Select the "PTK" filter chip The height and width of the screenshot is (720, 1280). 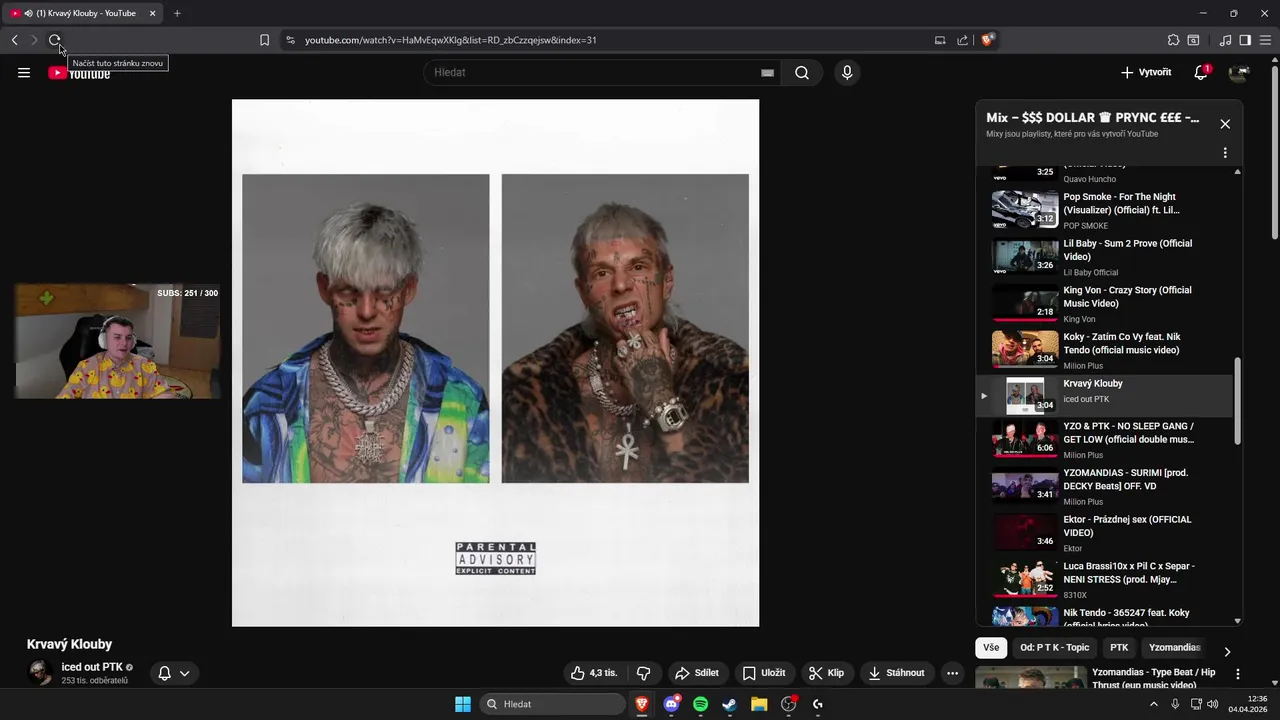(1119, 647)
